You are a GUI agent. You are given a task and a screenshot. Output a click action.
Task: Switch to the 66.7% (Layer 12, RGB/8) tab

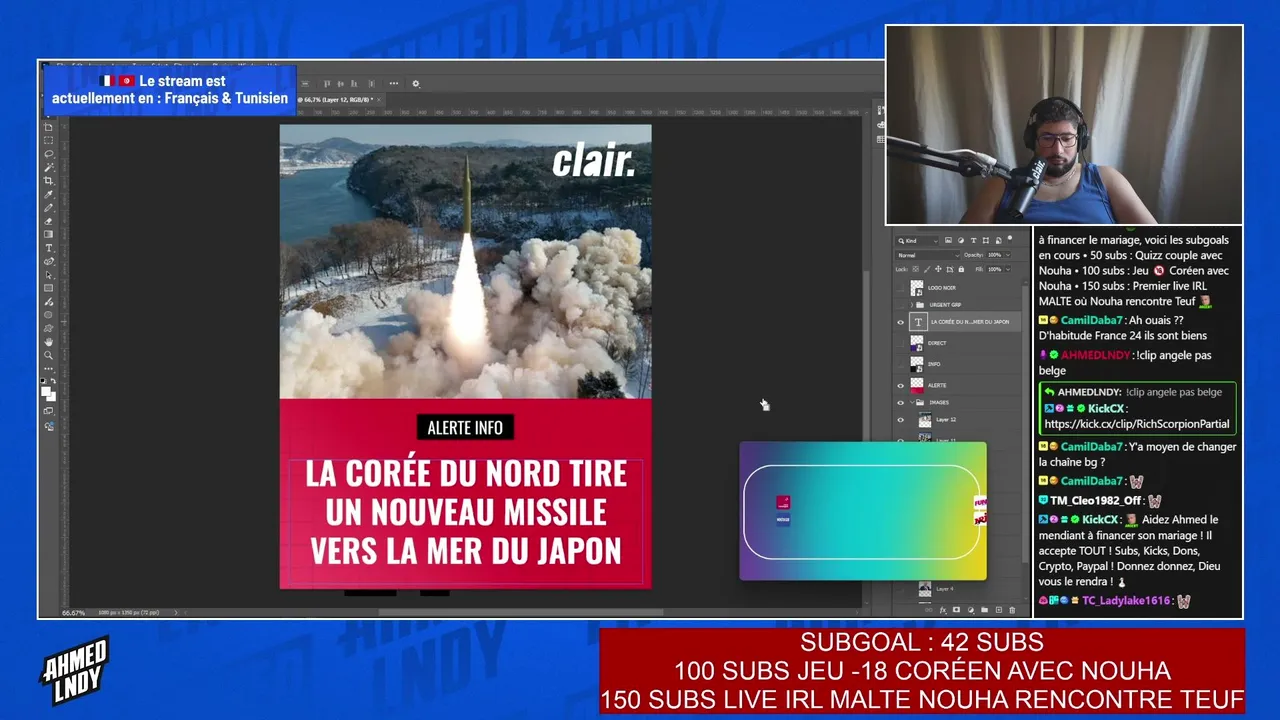point(335,100)
